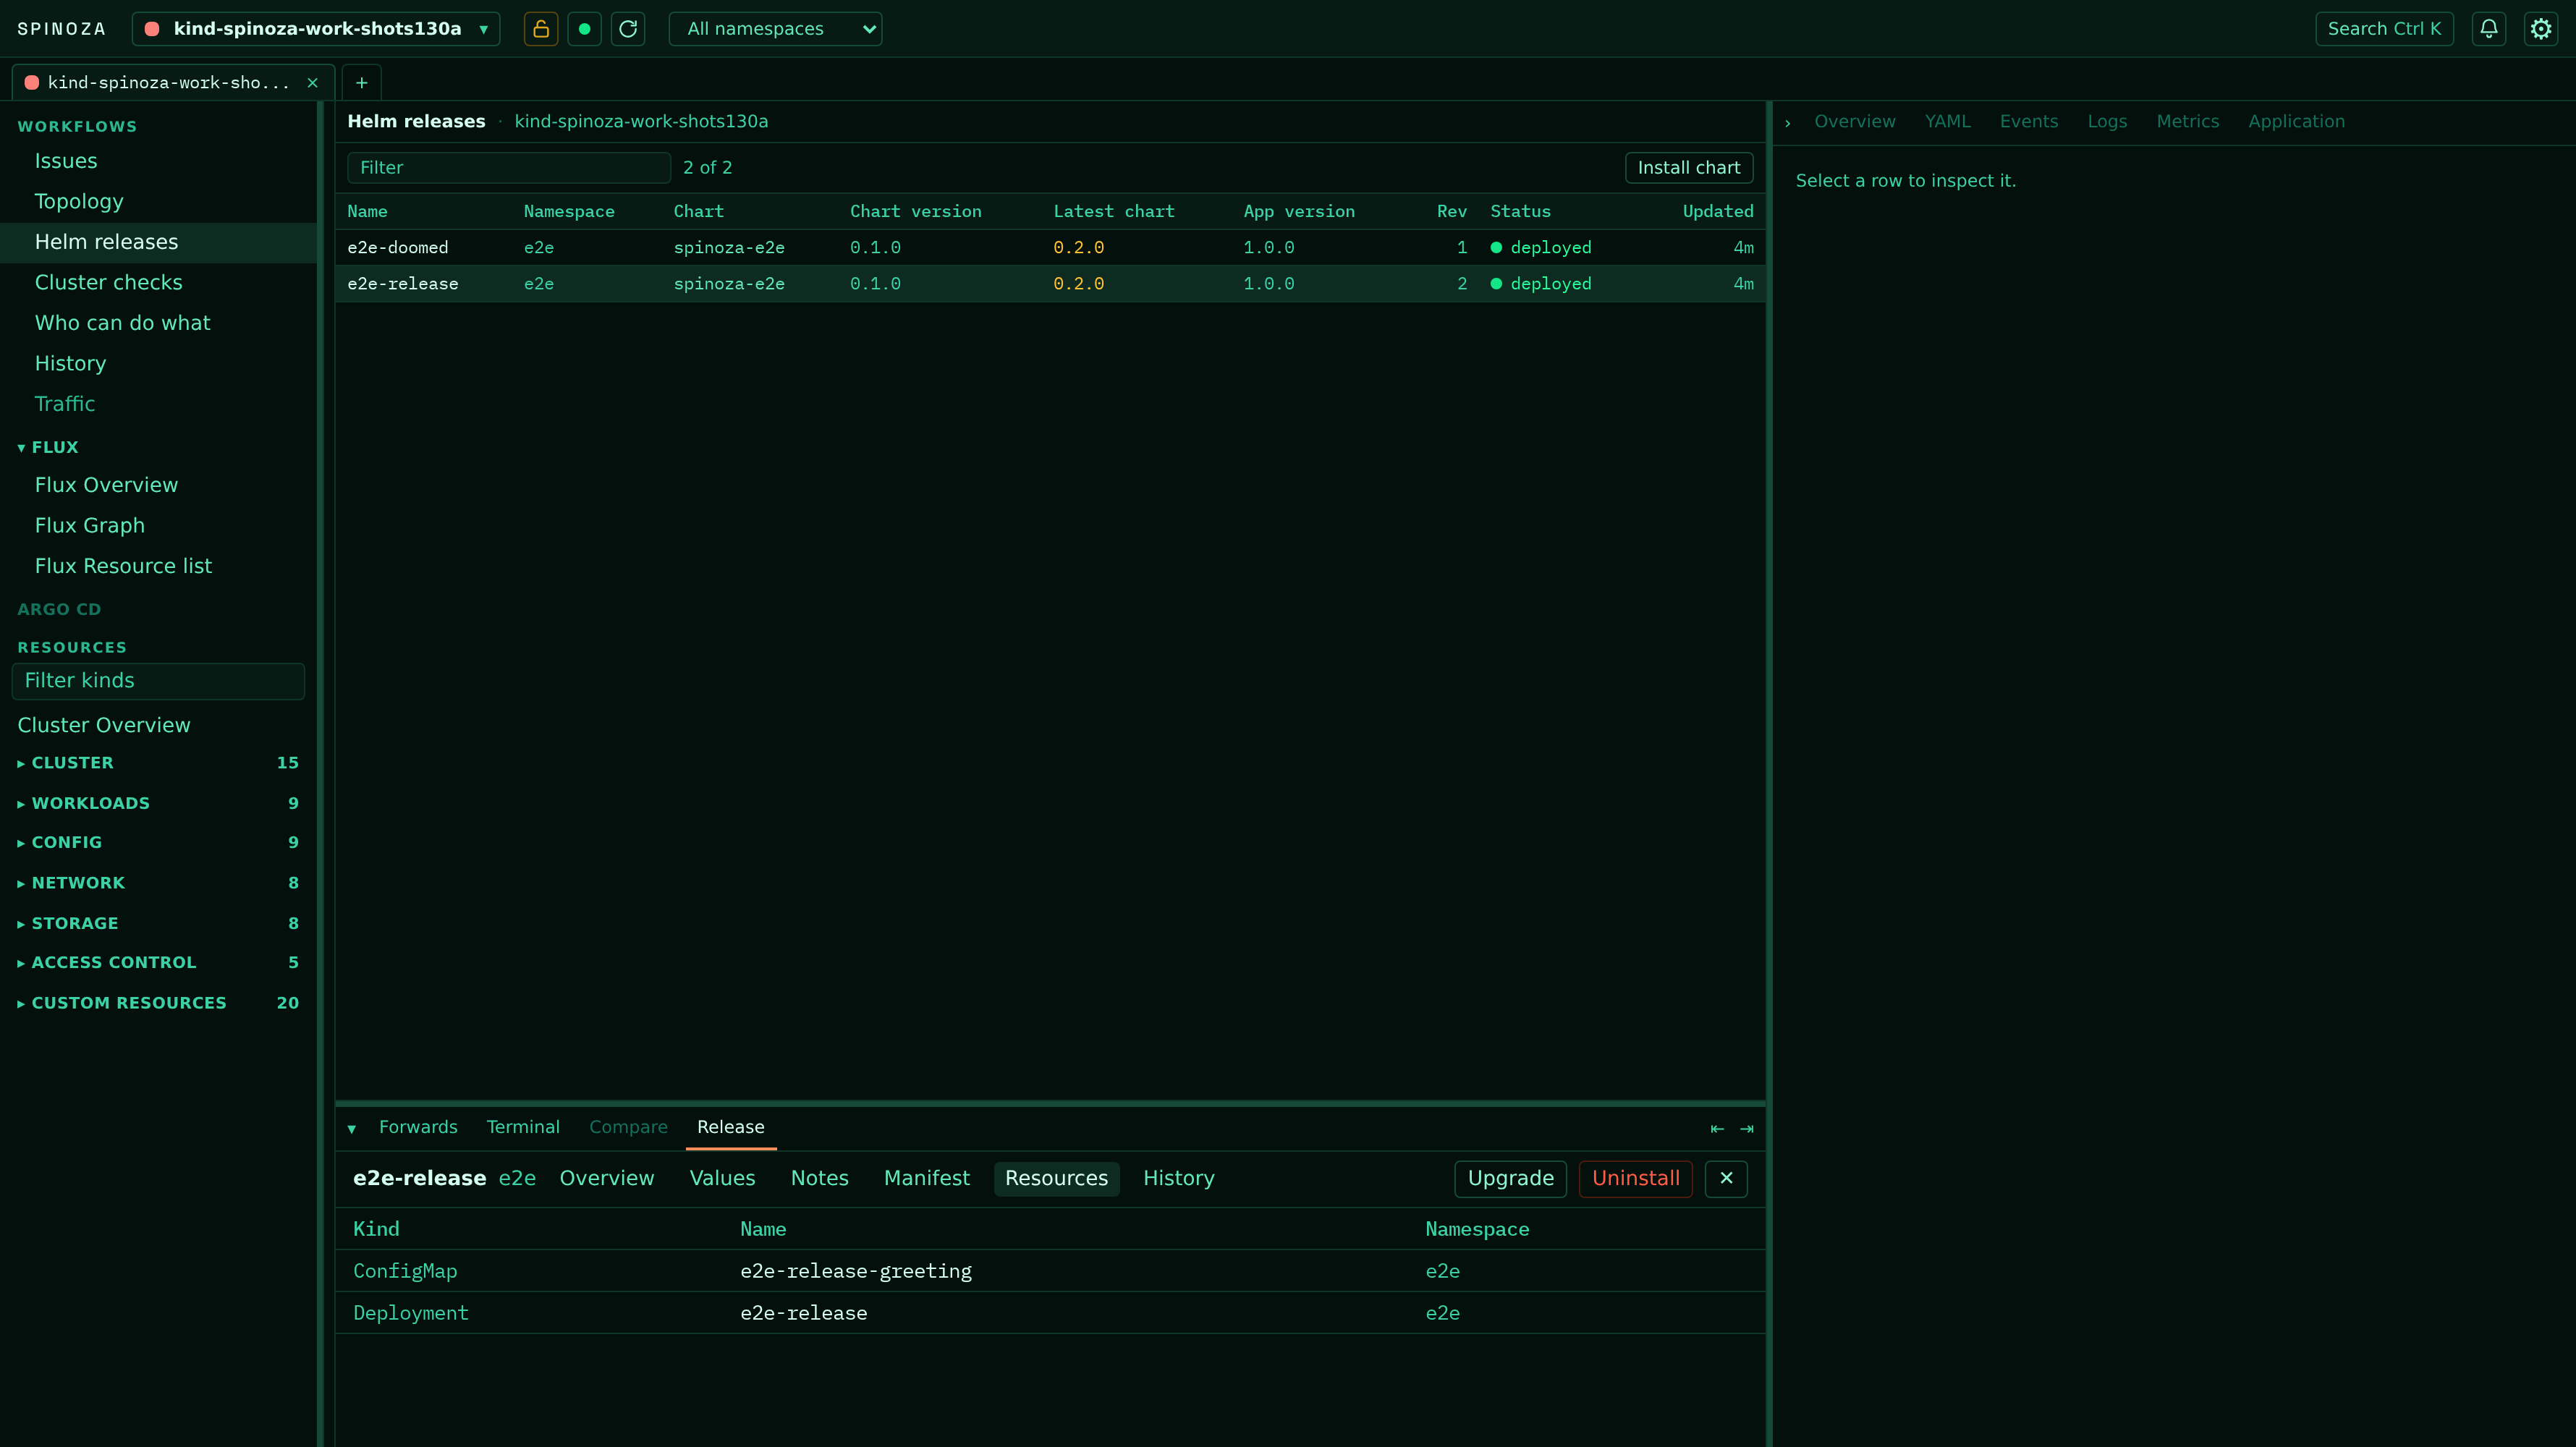Expand the CONFIG resource group
Viewport: 2576px width, 1447px height.
(x=158, y=842)
